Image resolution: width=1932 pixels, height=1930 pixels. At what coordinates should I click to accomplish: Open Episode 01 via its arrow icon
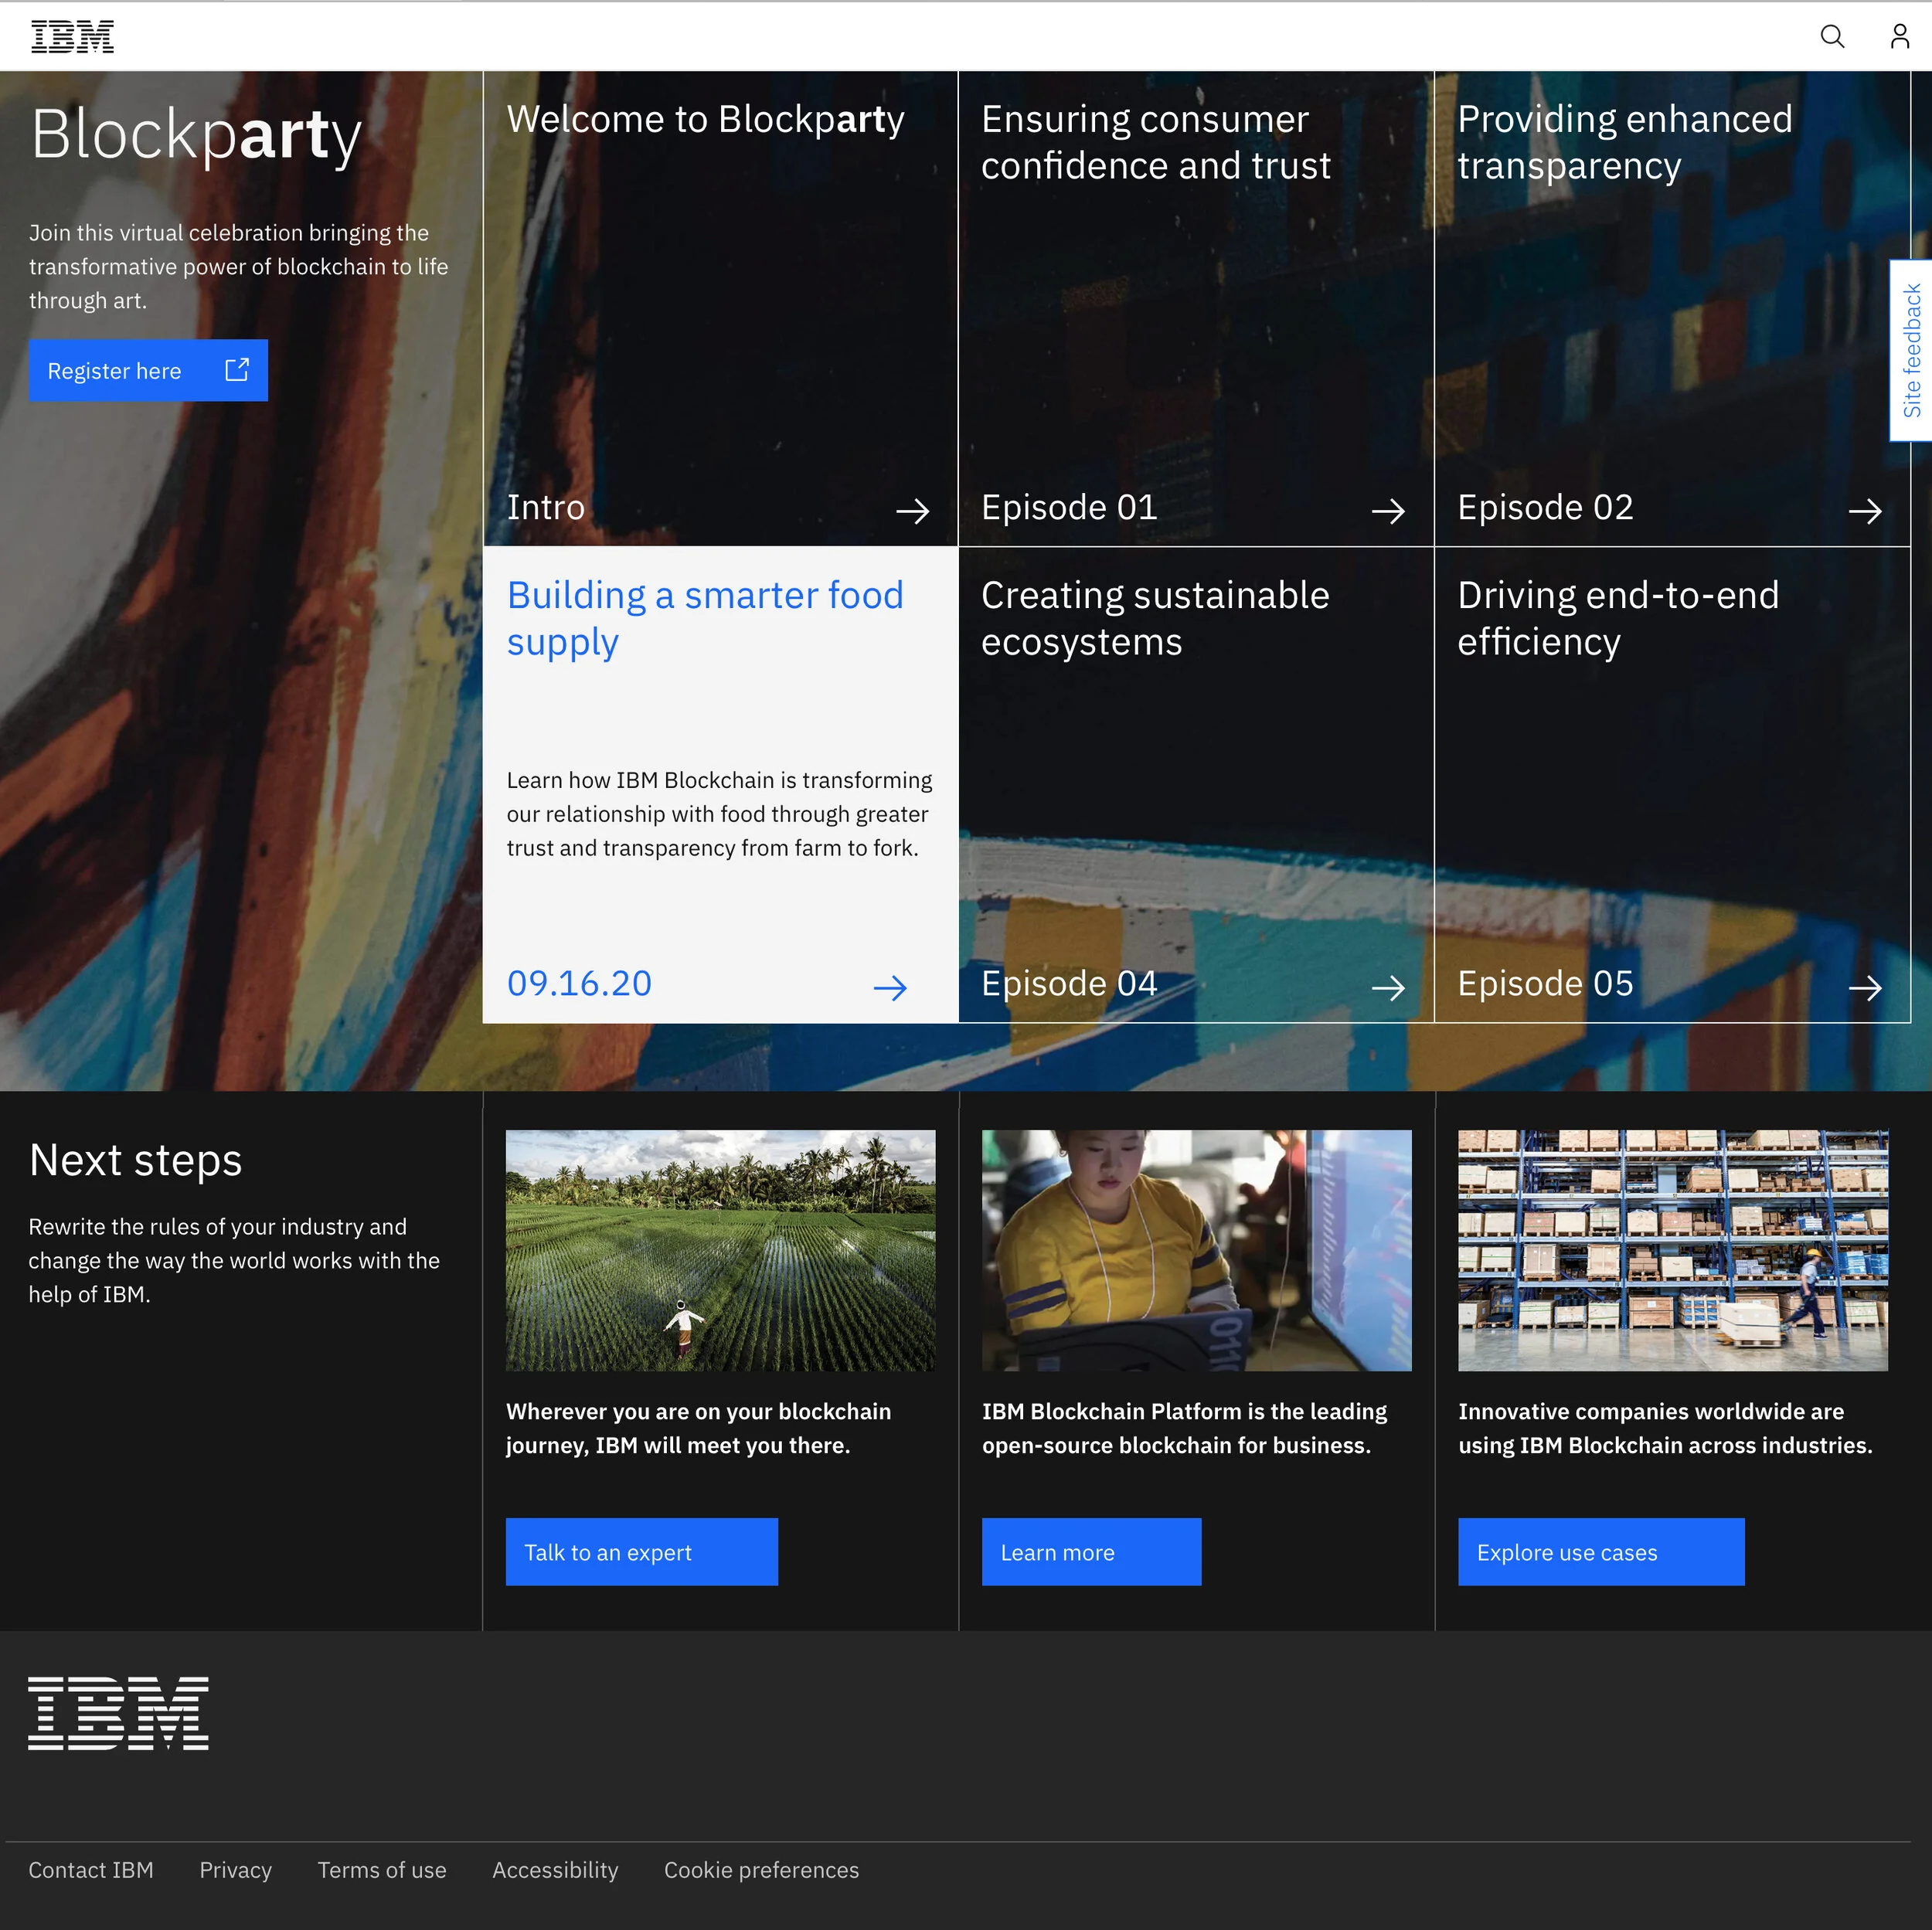click(1389, 511)
